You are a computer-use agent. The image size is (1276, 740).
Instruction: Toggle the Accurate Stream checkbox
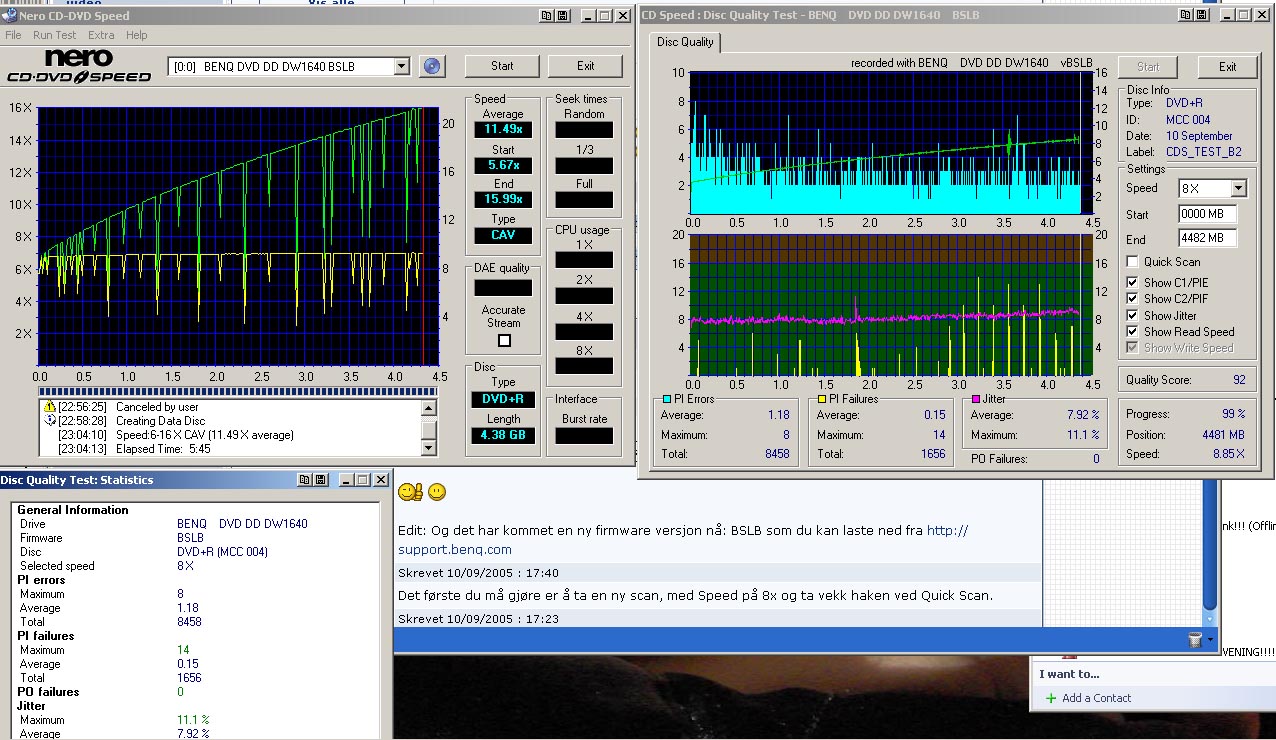(504, 340)
